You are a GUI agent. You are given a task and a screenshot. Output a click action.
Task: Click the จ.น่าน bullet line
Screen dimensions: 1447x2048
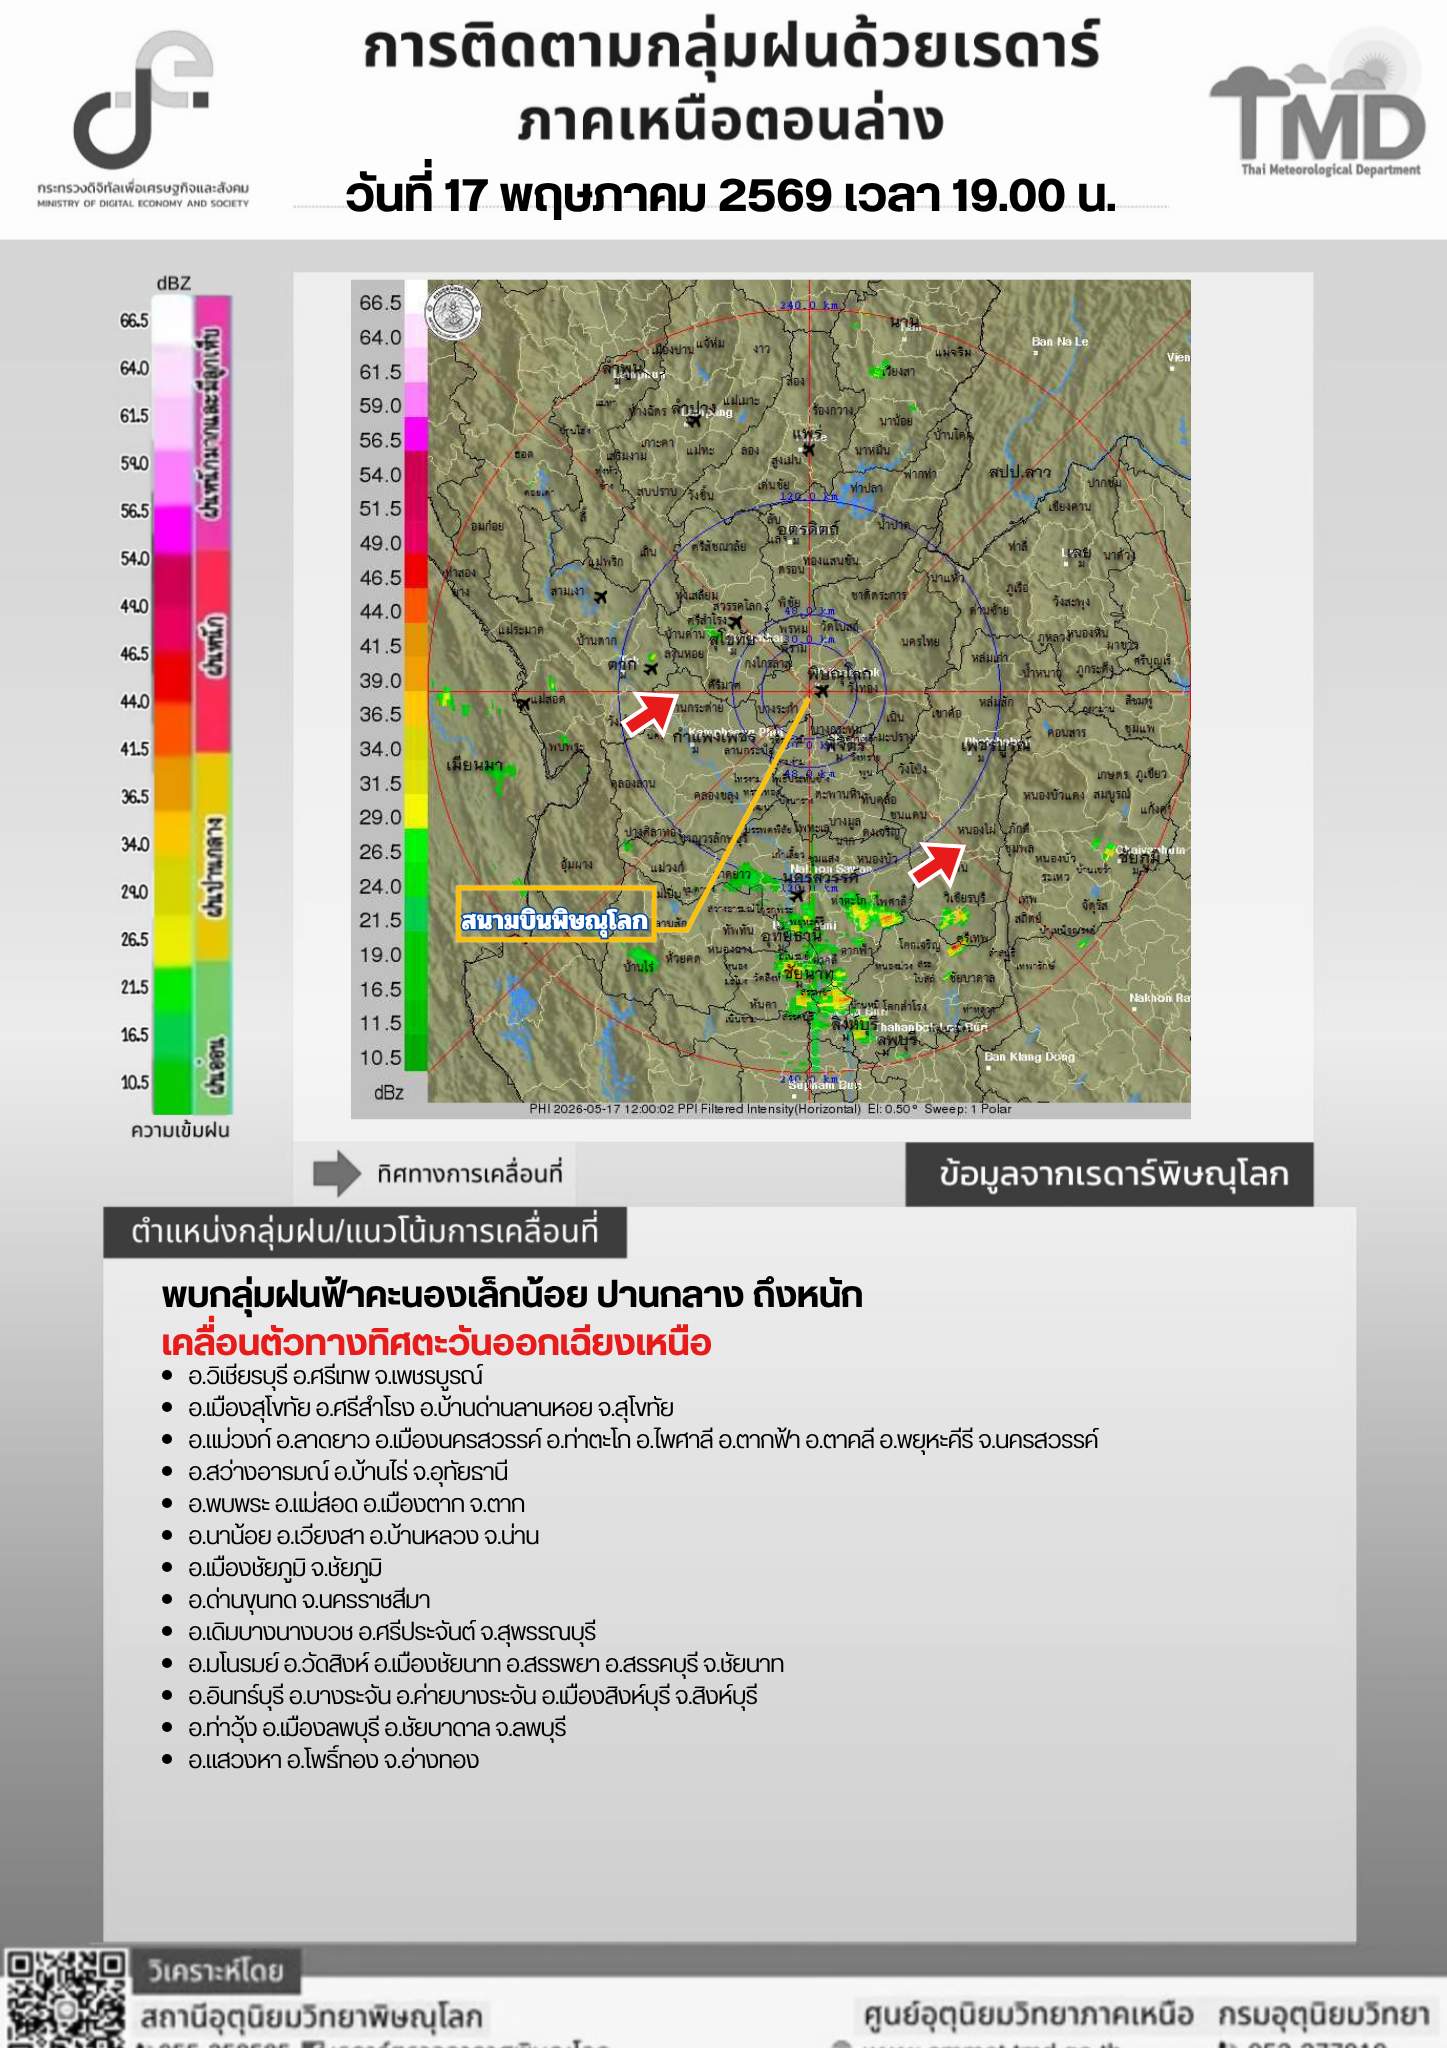[x=363, y=1536]
